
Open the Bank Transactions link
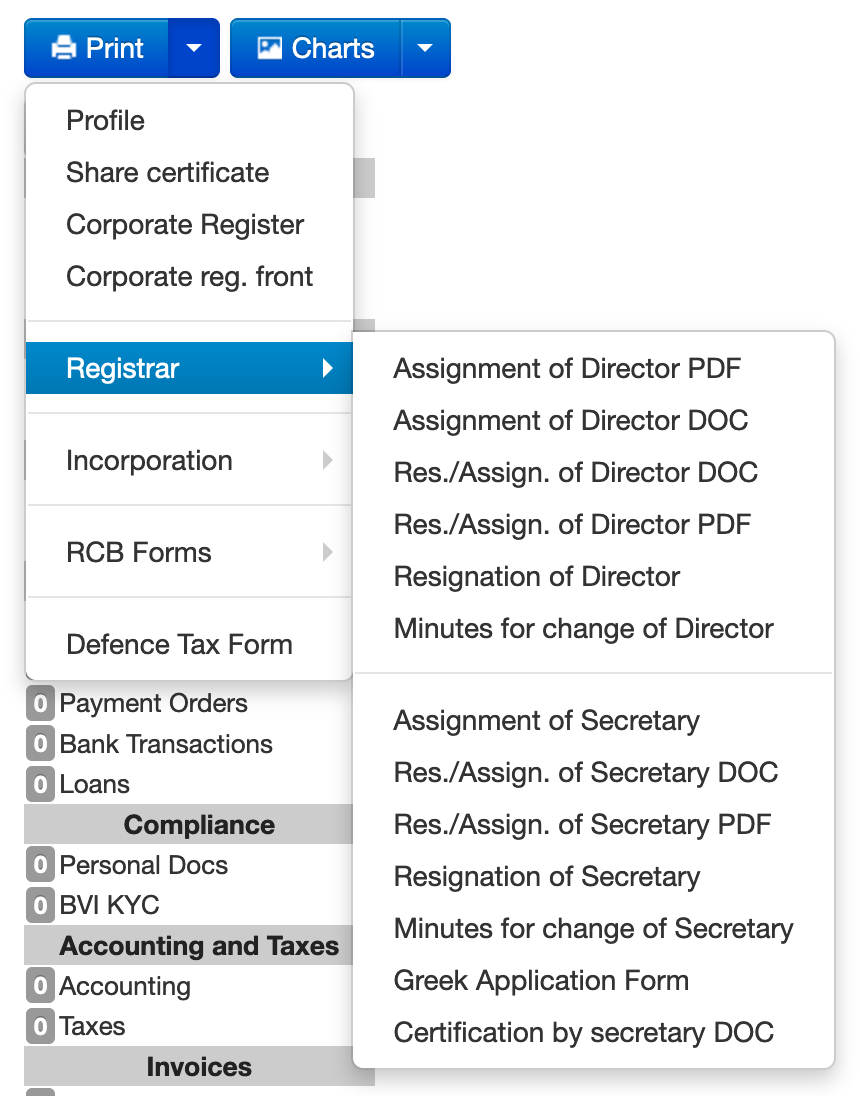pyautogui.click(x=166, y=745)
